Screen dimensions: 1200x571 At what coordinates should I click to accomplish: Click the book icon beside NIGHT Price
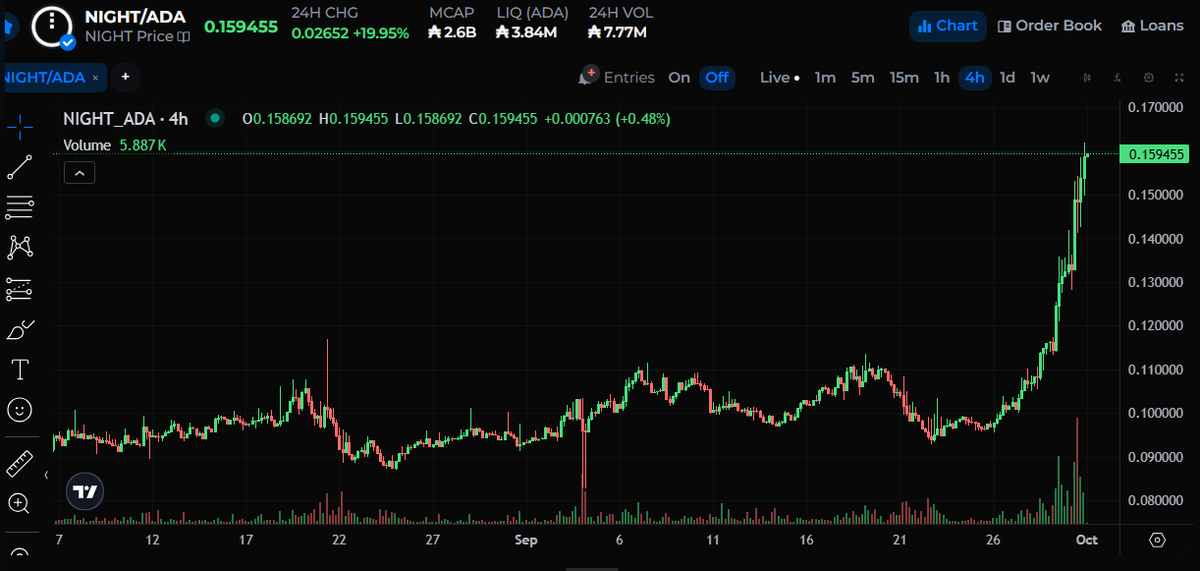tap(184, 37)
